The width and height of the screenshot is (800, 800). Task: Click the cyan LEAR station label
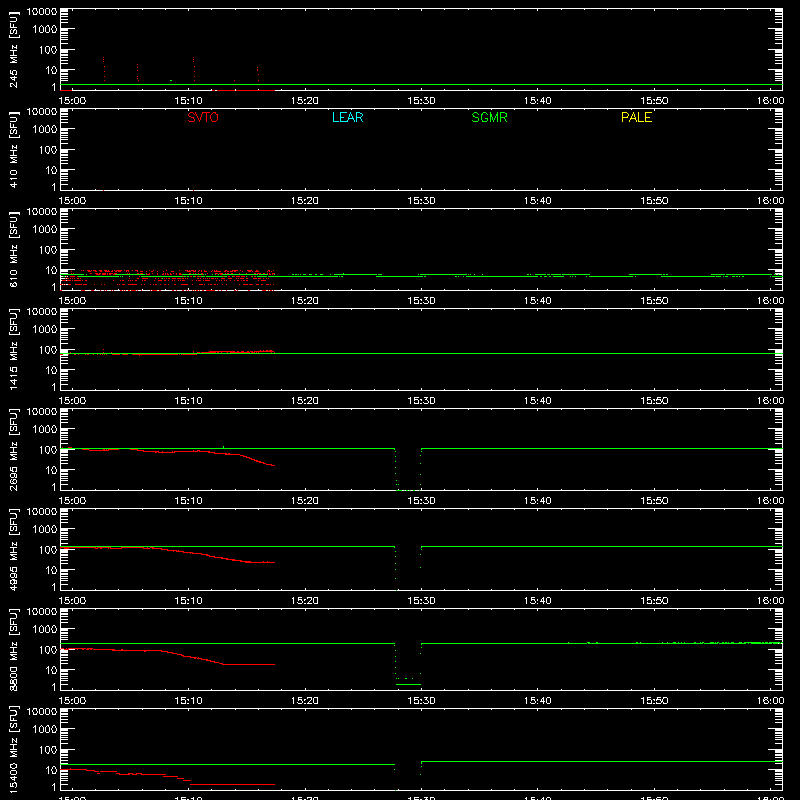[347, 117]
